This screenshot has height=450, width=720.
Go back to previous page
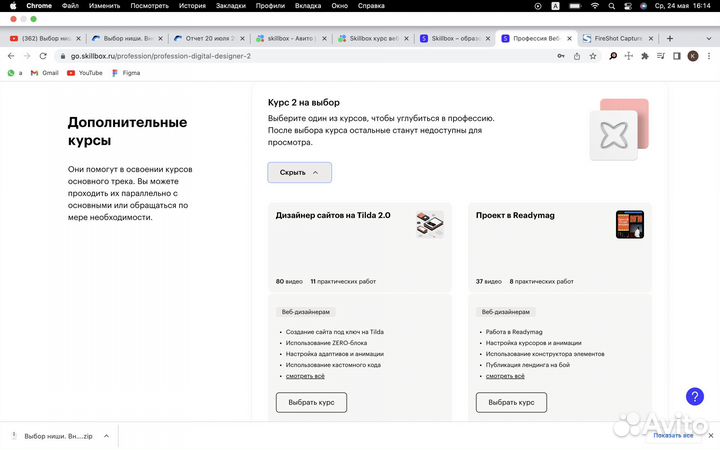[11, 56]
